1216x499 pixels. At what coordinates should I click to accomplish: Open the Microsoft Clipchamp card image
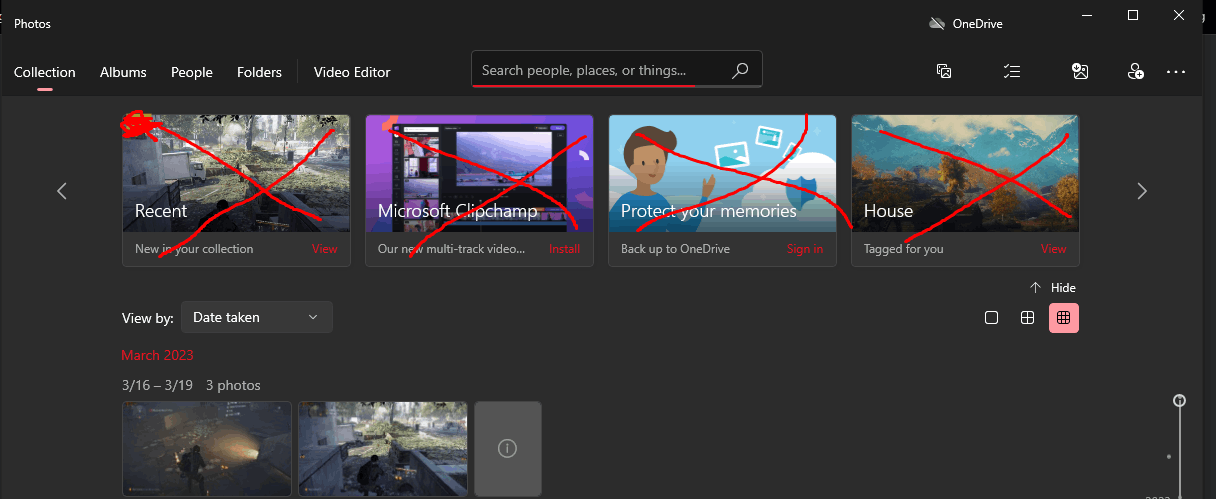click(x=479, y=173)
